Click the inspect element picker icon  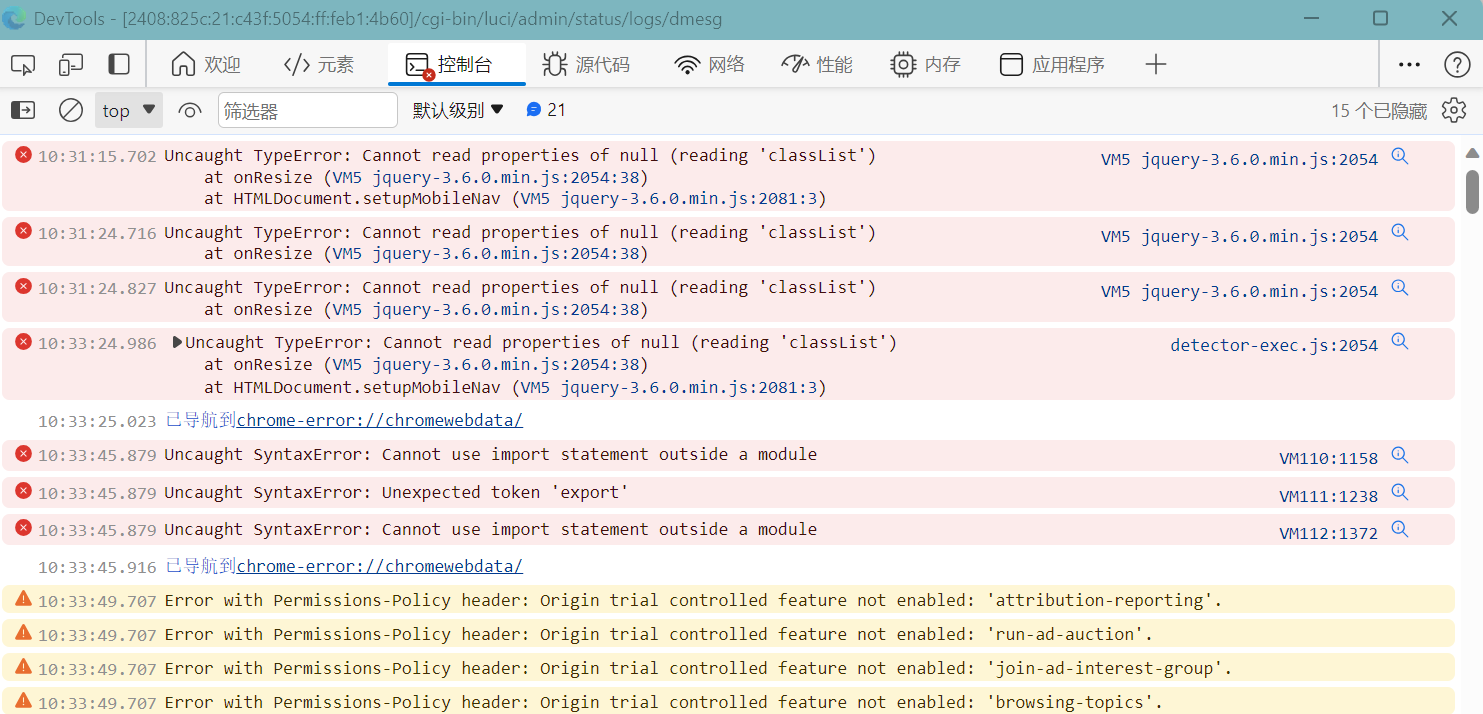pyautogui.click(x=23, y=65)
